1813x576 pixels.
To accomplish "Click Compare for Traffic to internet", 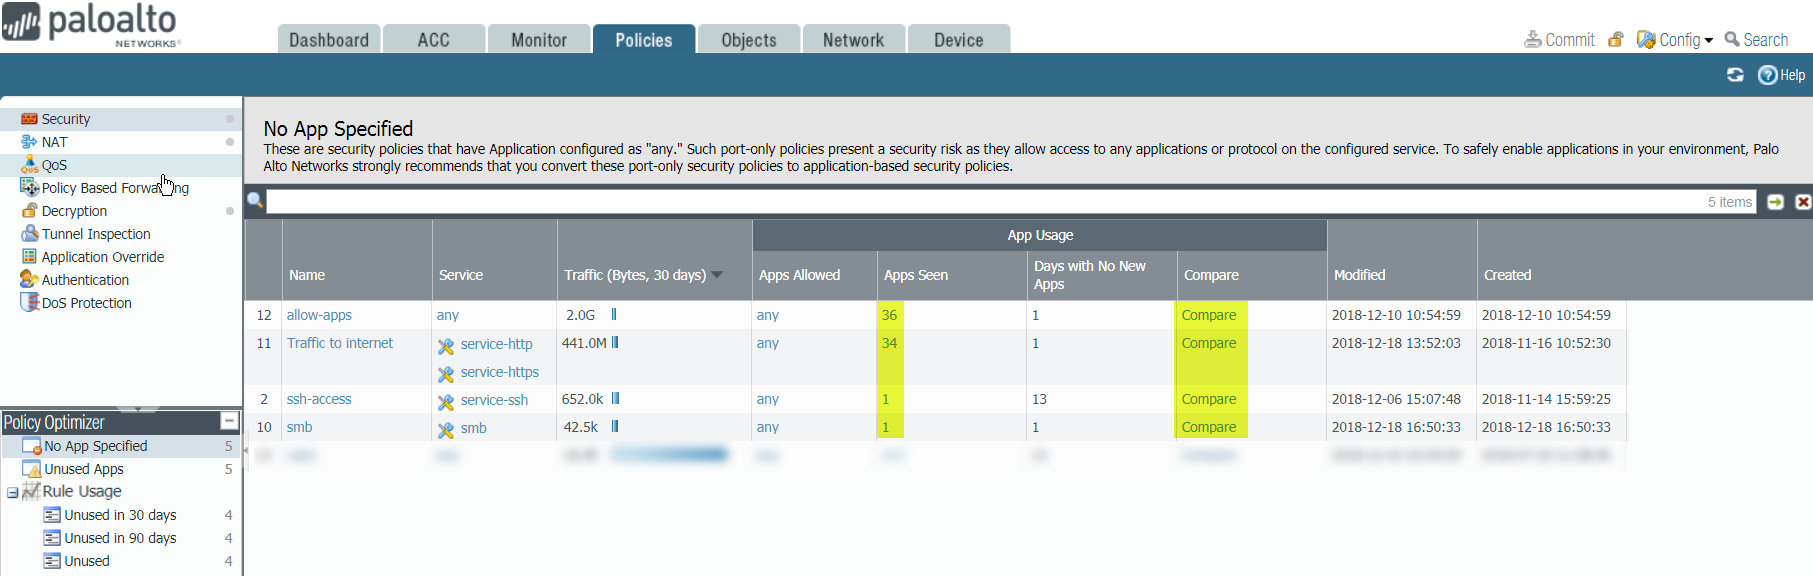I will coord(1209,343).
